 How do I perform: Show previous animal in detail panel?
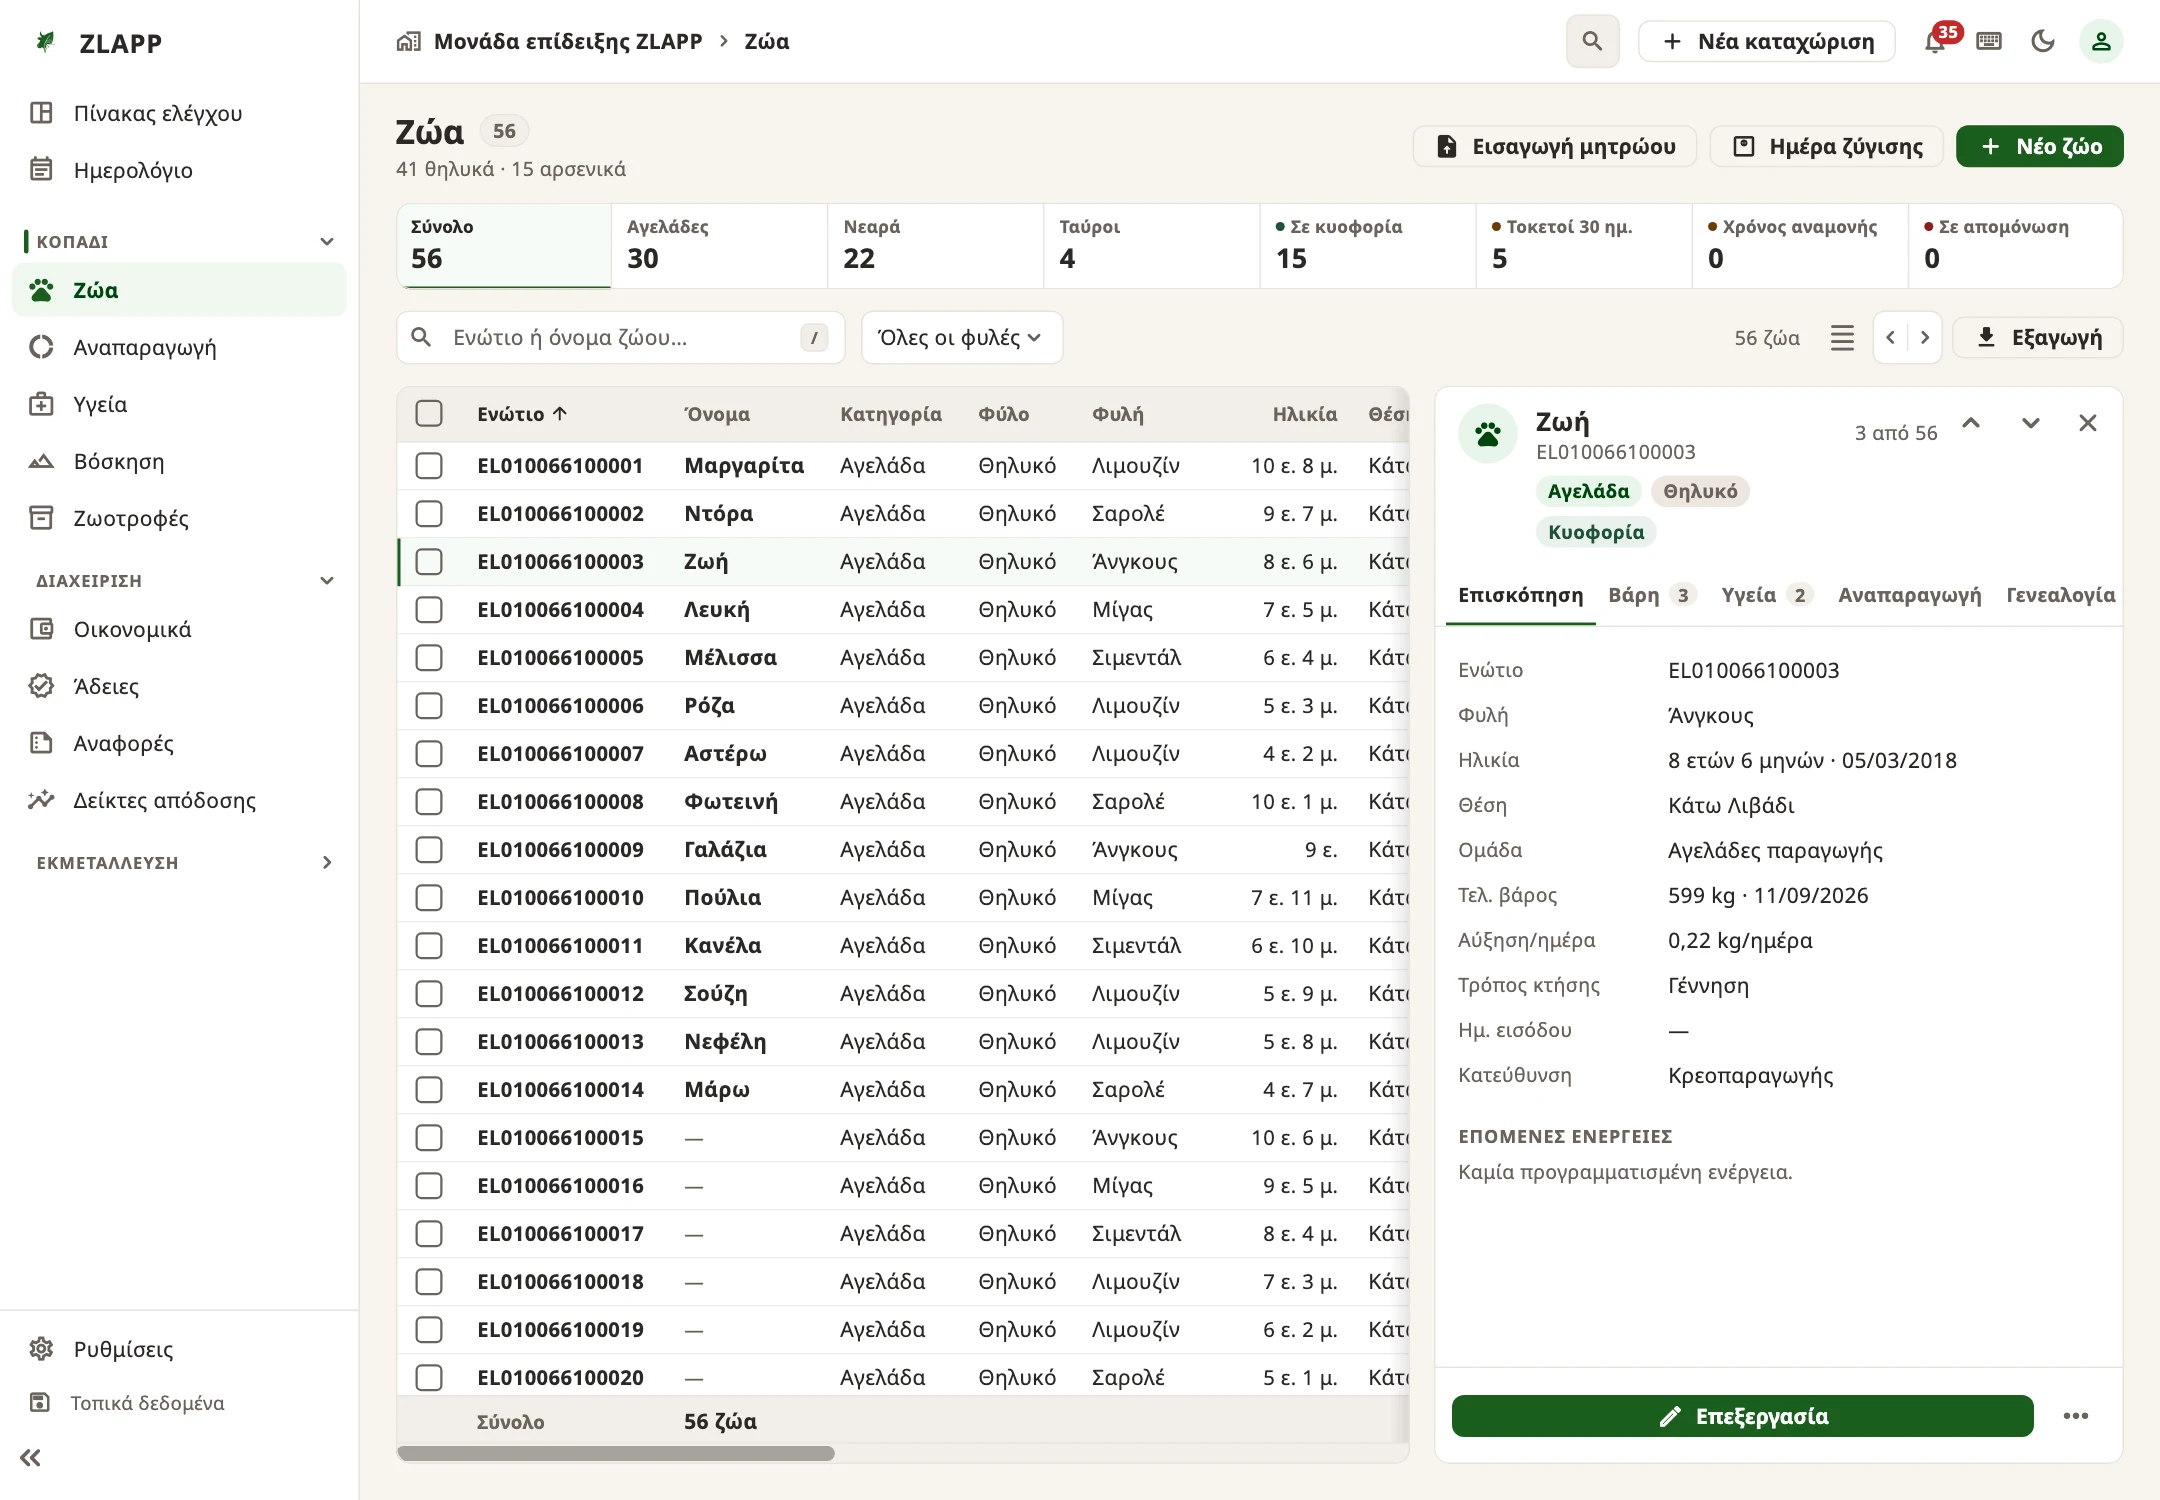(1971, 423)
